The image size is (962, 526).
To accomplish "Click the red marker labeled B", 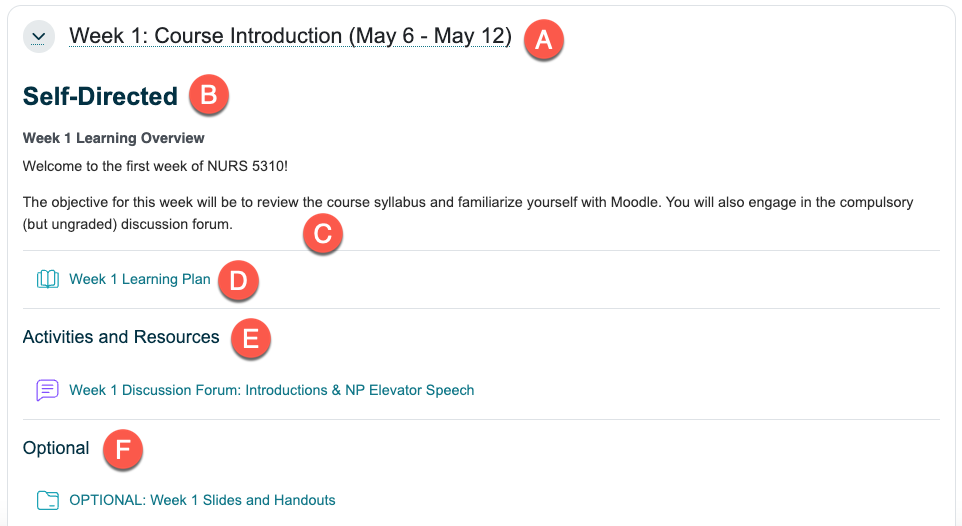I will [209, 96].
